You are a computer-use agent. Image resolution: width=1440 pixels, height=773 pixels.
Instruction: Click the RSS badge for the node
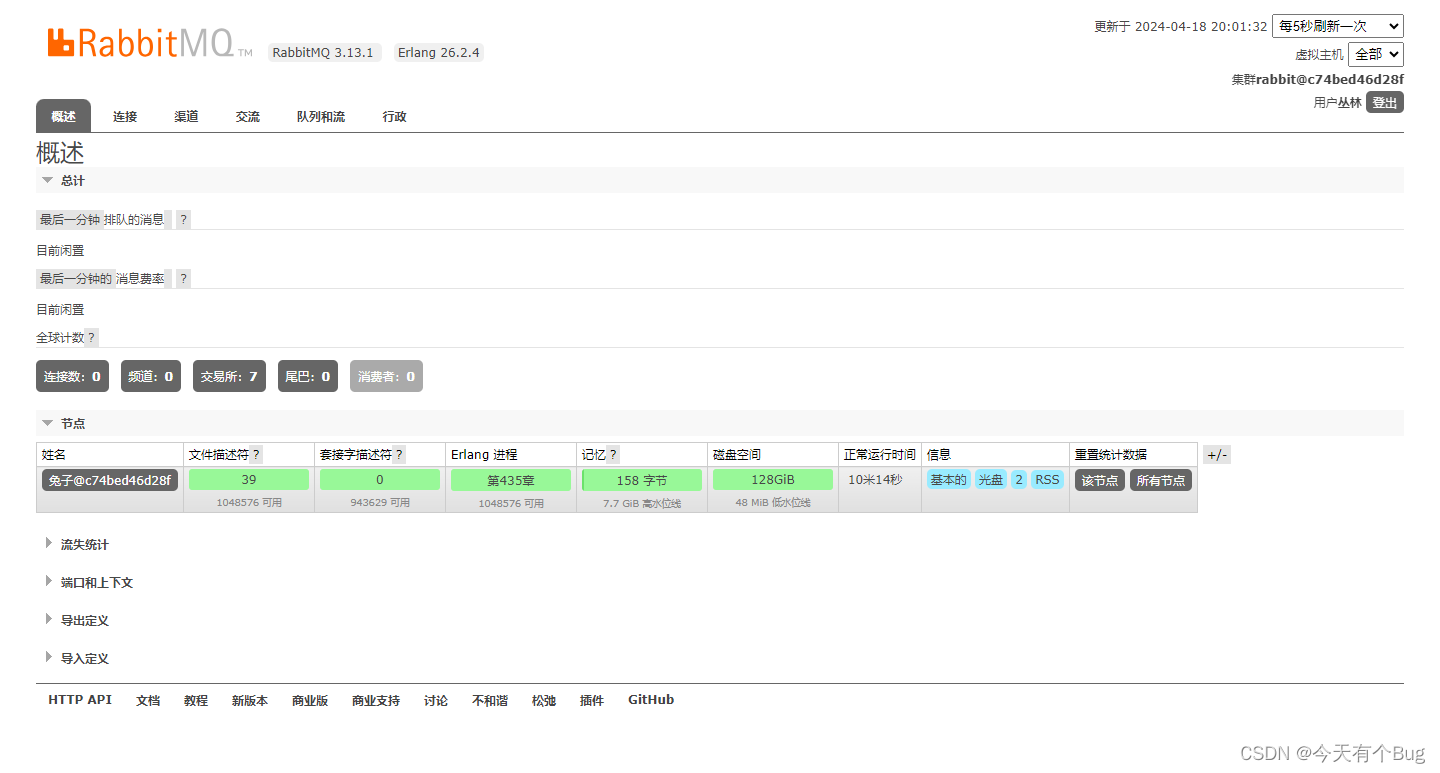[1046, 479]
